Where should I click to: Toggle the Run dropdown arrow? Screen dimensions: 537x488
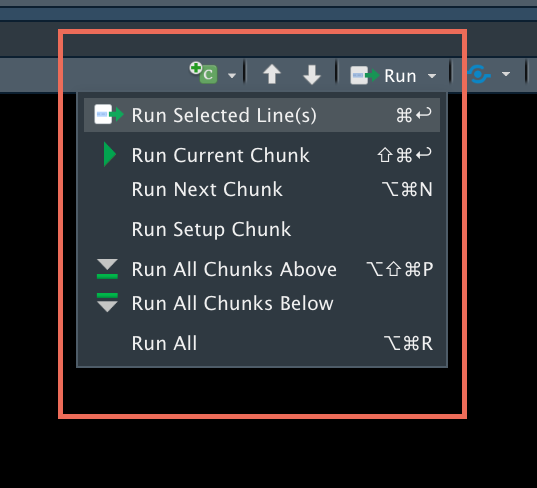[432, 75]
